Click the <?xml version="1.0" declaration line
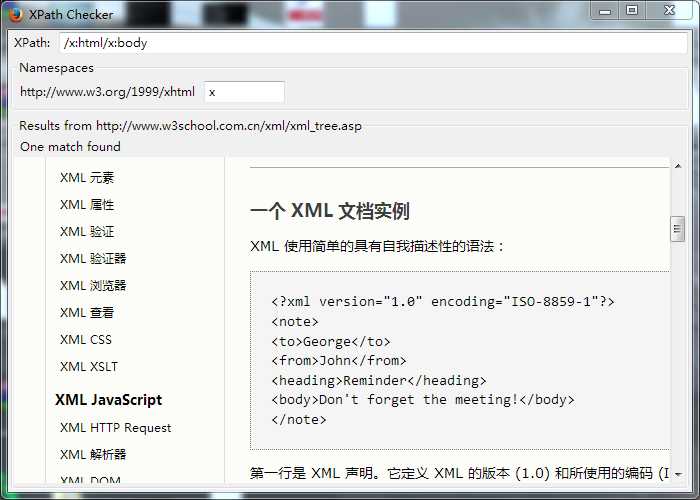The image size is (700, 500). tap(443, 302)
